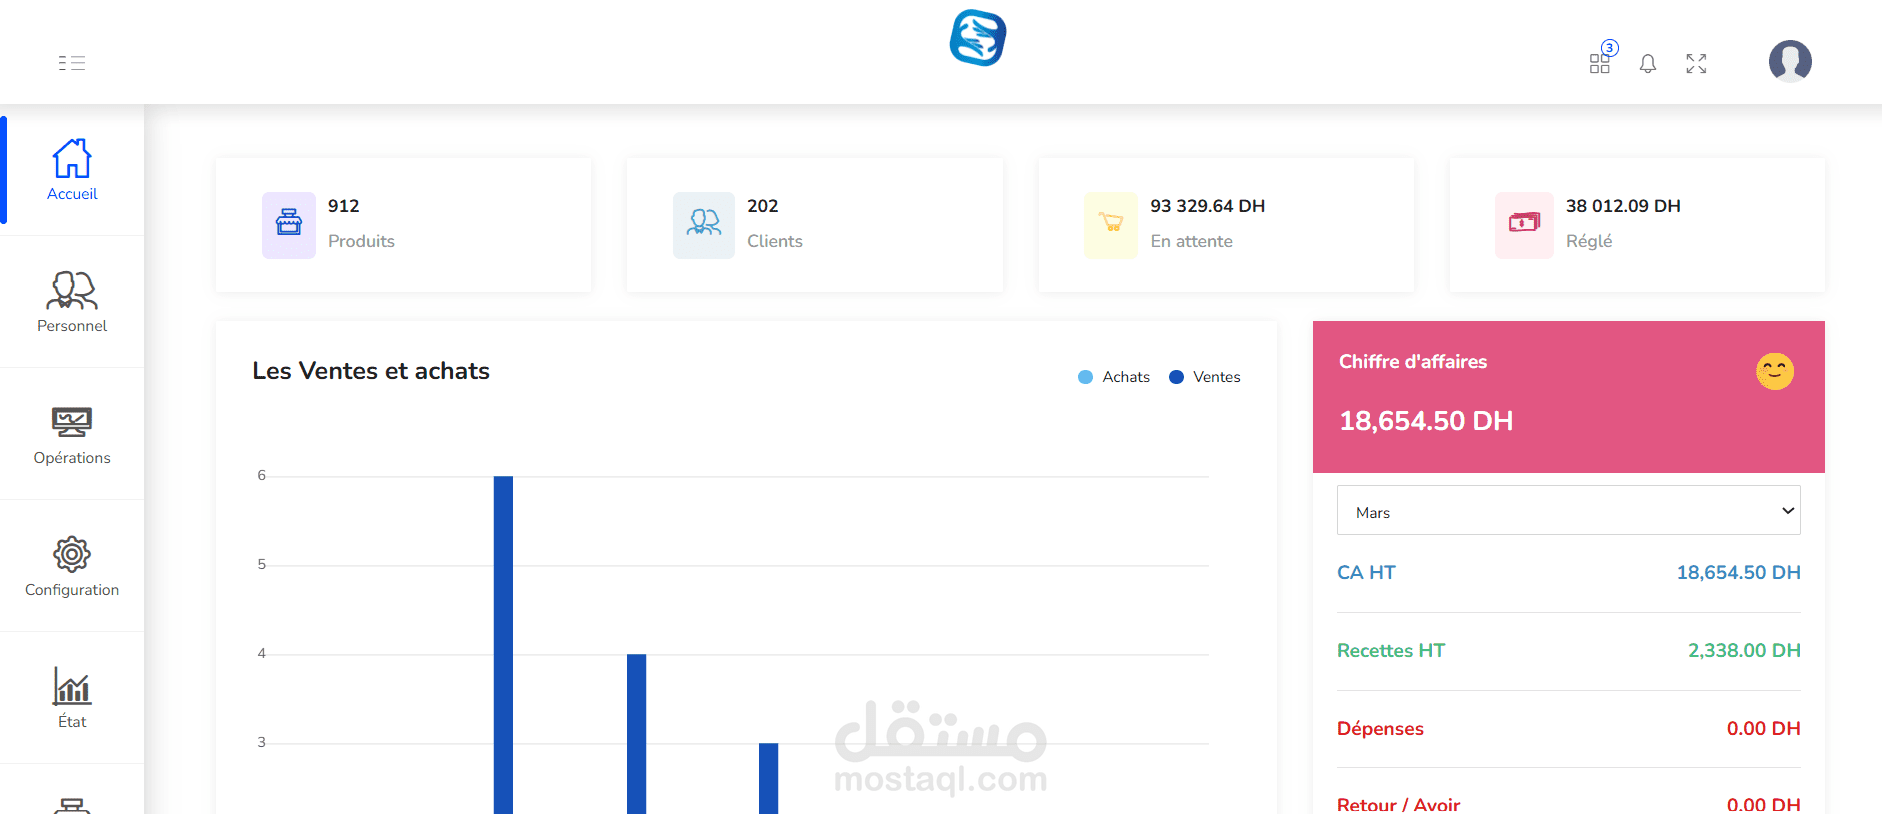
Task: Click the Chiffre d'affaires heading
Action: point(1413,362)
